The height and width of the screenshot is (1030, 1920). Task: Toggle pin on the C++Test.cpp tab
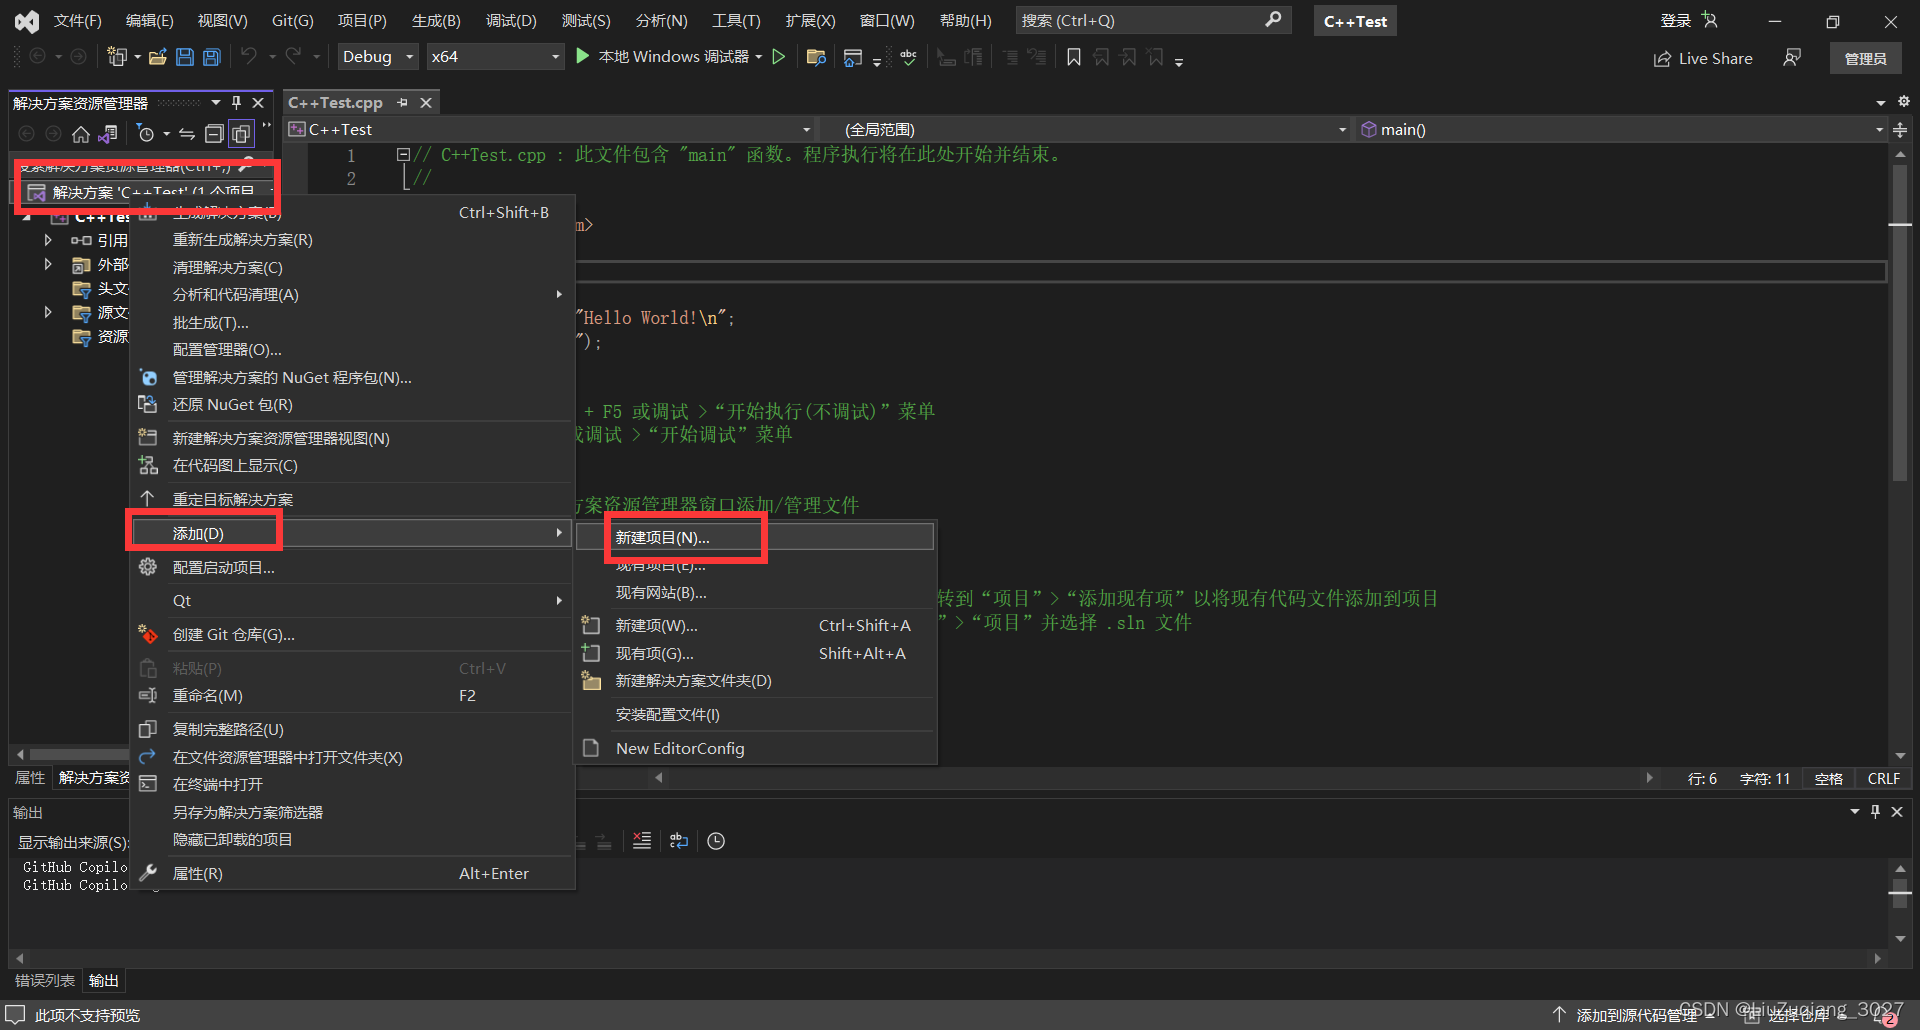click(x=403, y=102)
